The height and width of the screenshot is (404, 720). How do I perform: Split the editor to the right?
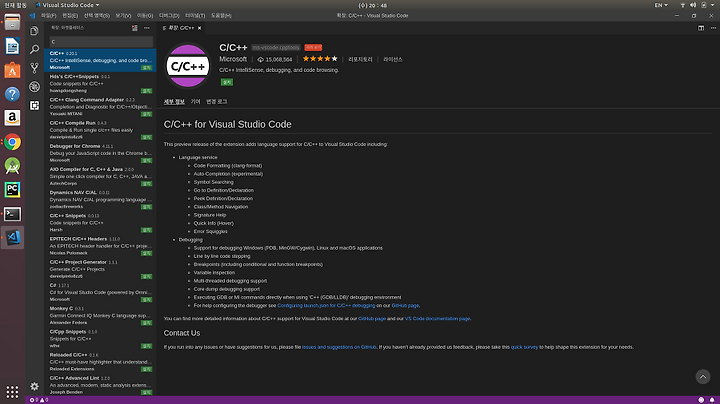[701, 28]
